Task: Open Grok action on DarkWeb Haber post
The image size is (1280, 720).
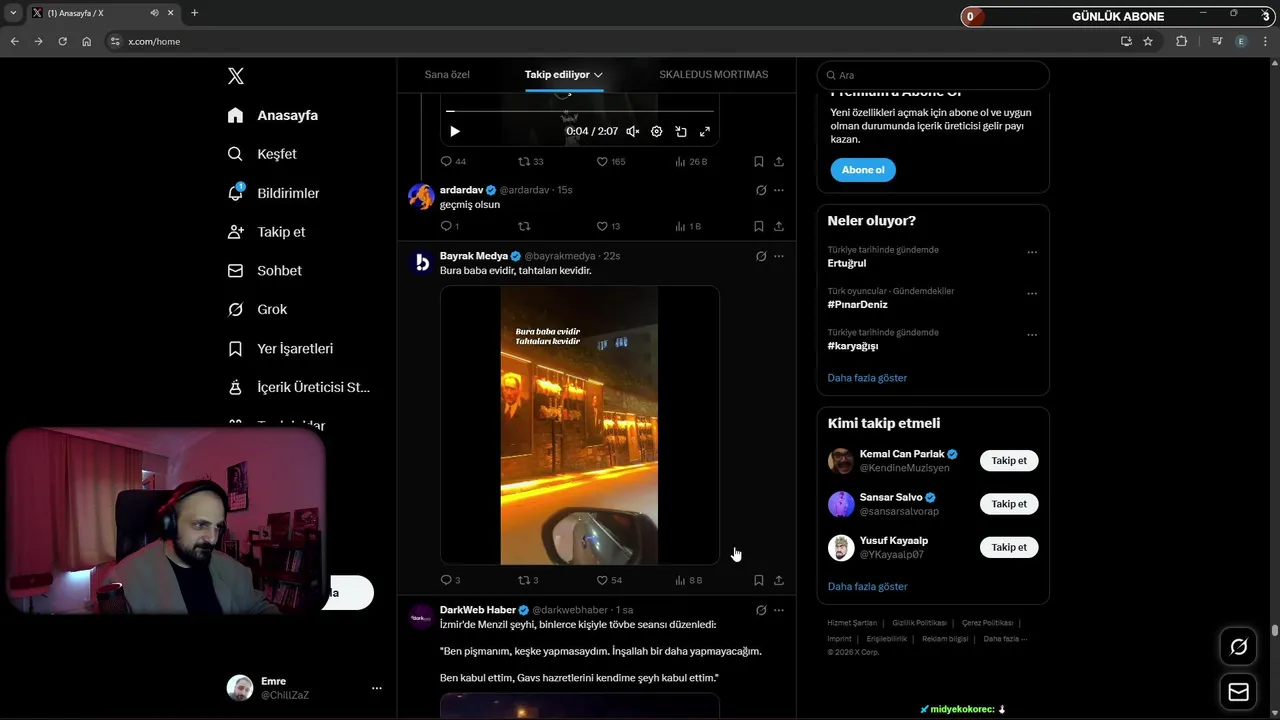Action: point(761,610)
